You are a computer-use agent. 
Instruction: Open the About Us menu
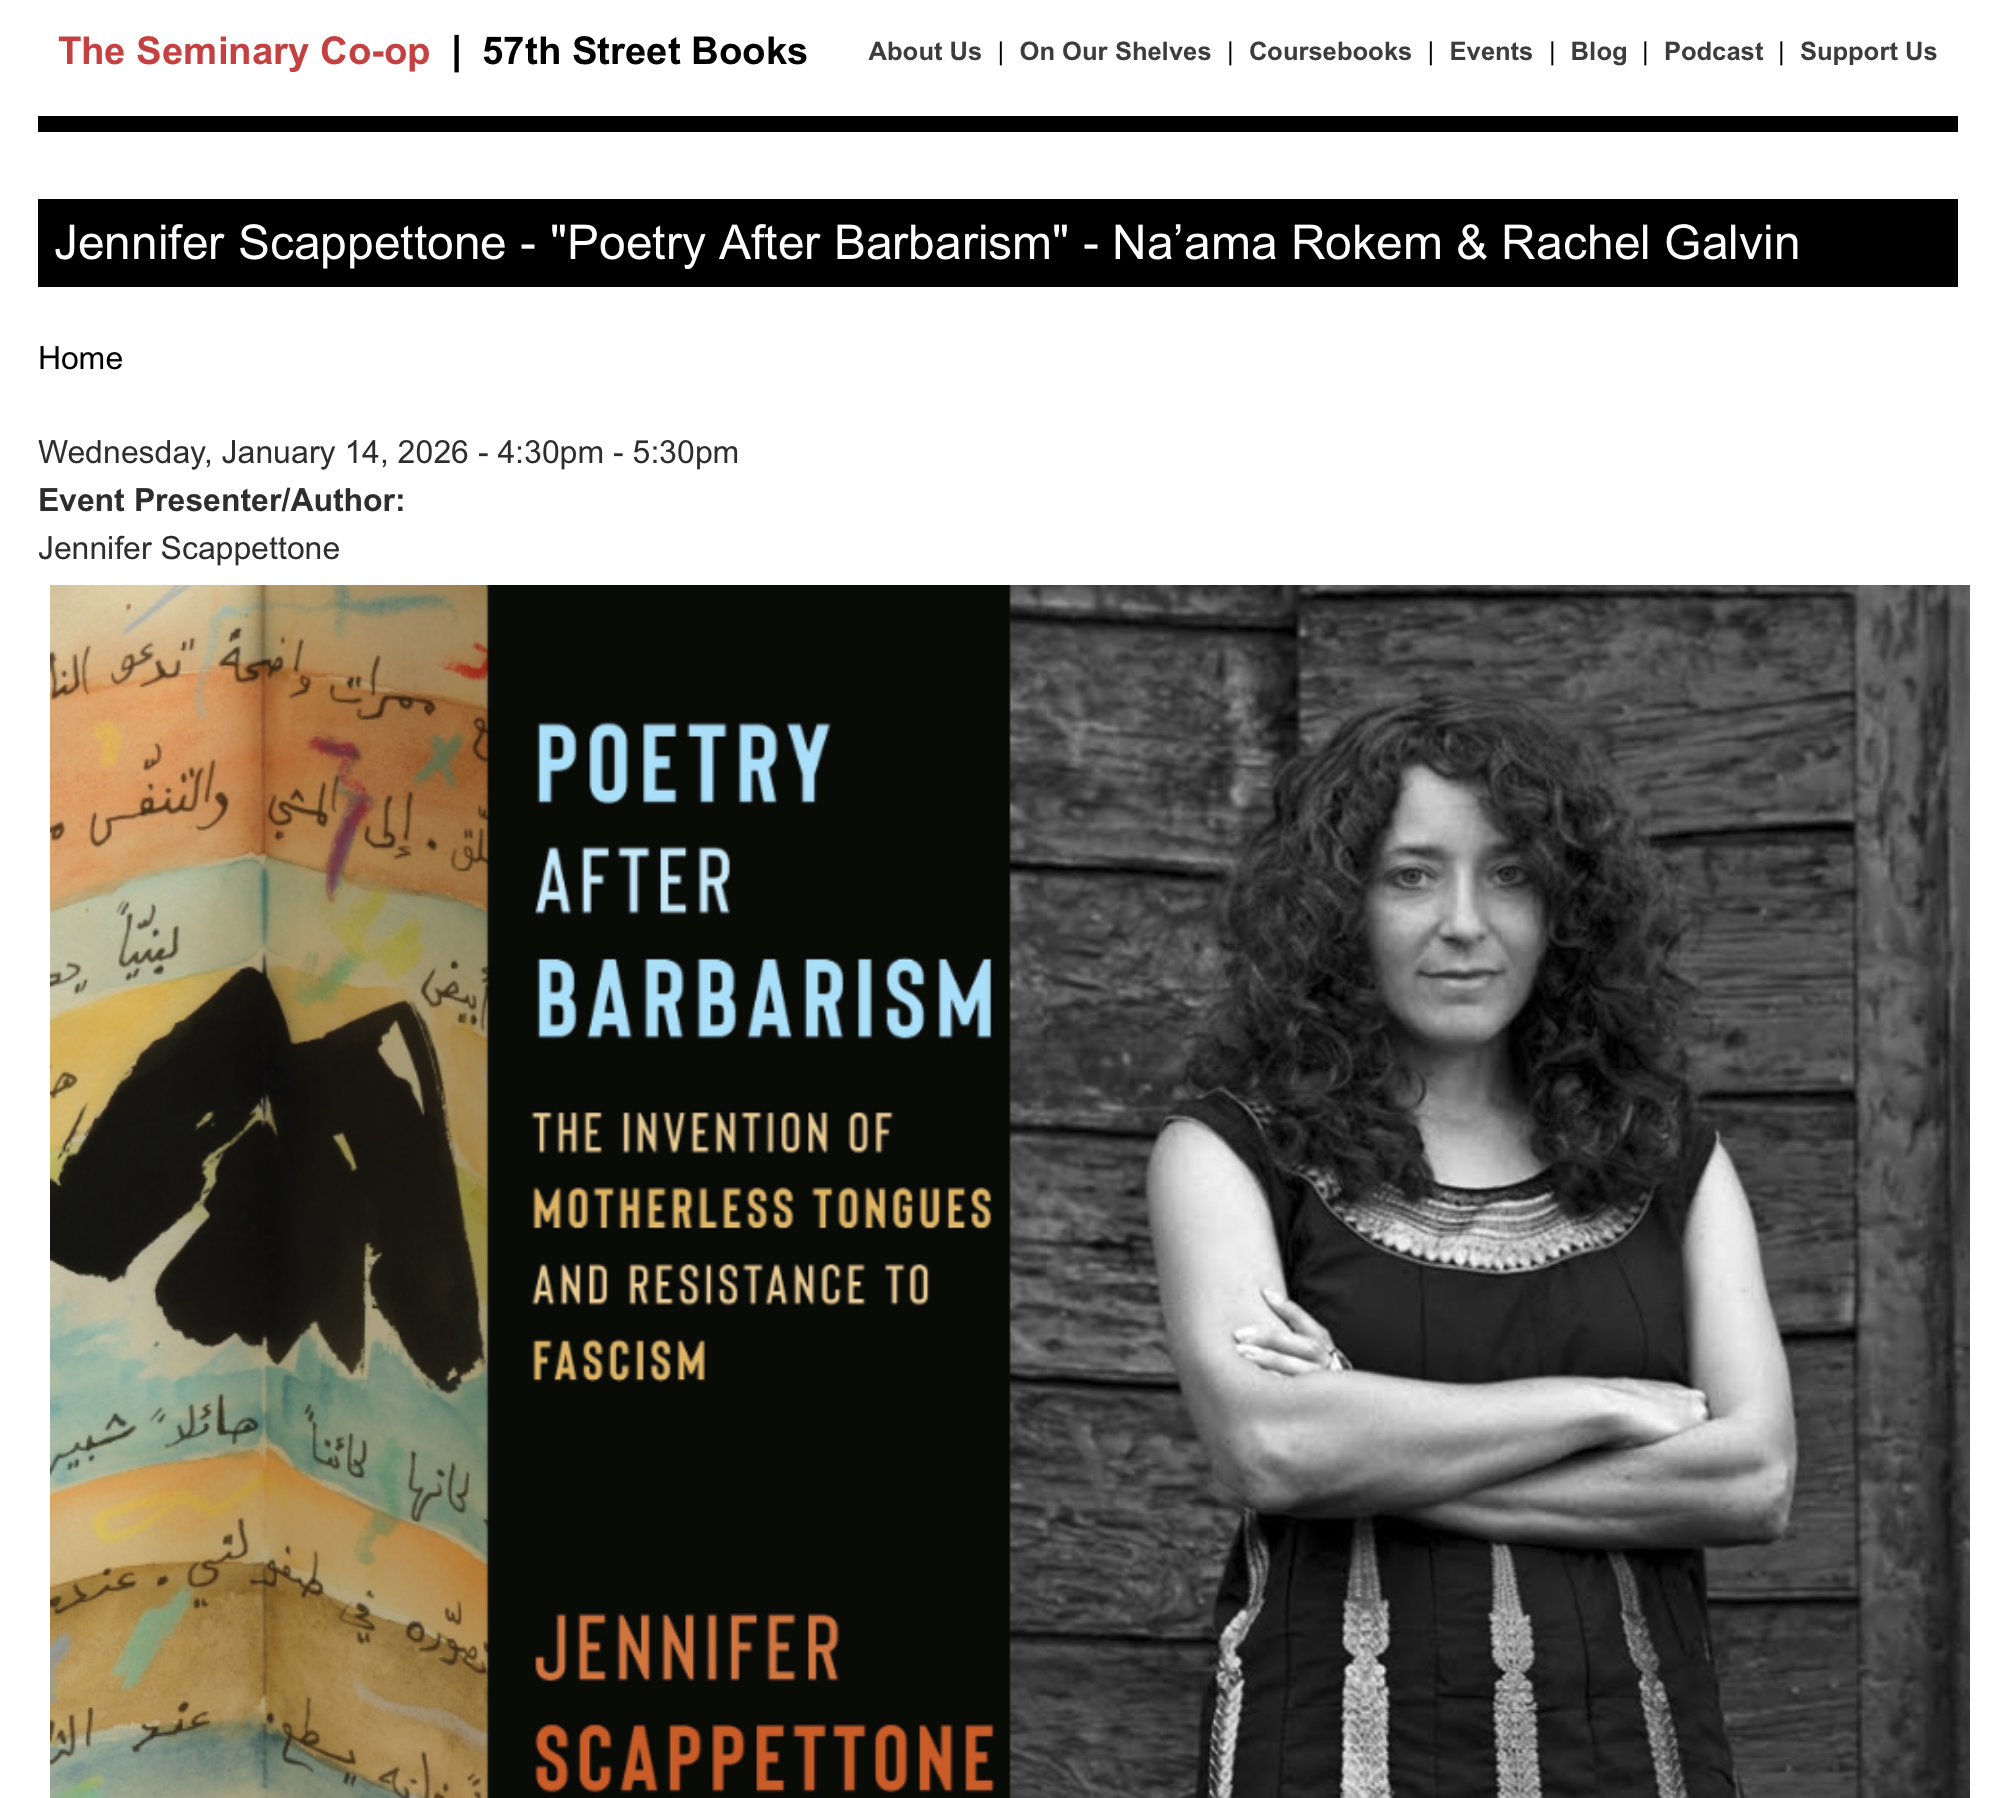924,52
